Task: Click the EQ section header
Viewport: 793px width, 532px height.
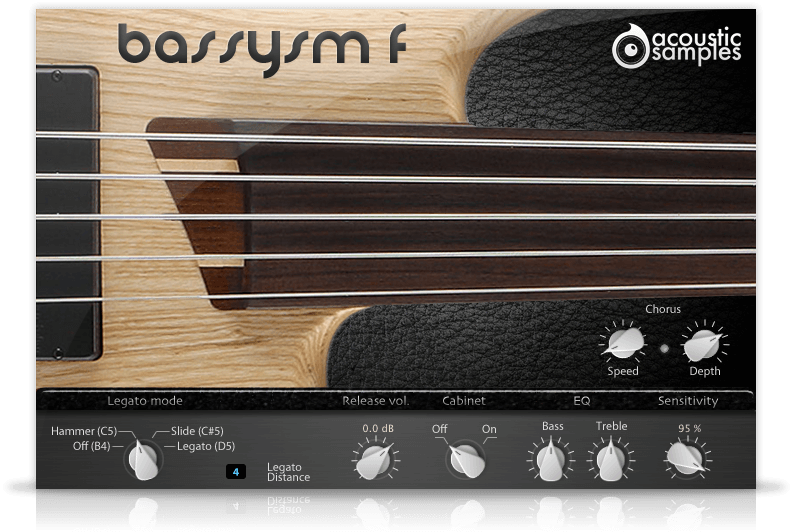Action: pyautogui.click(x=582, y=401)
